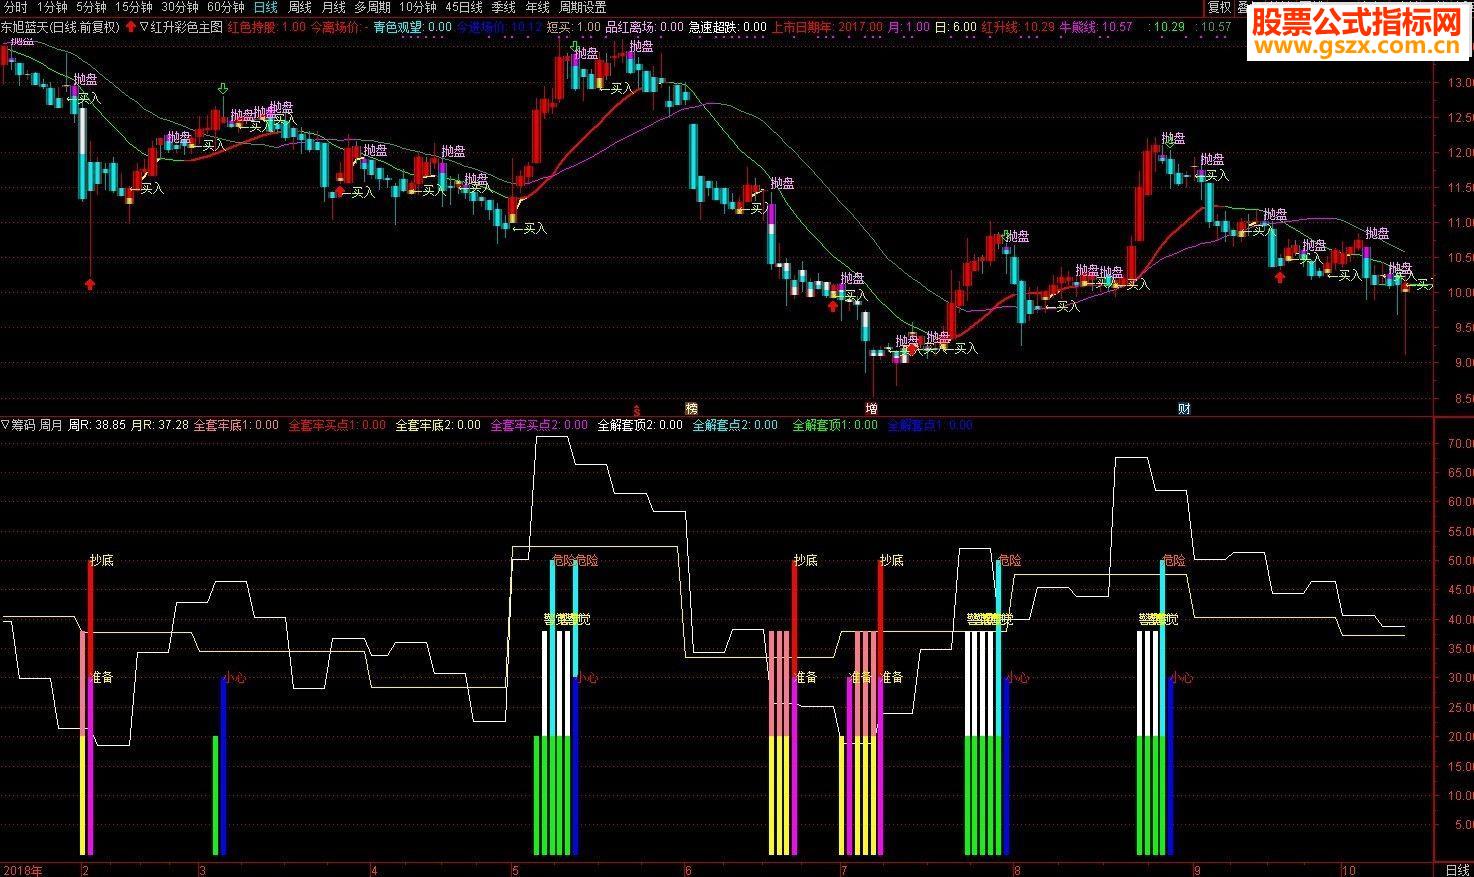Click the red $ event marker on chart
Image resolution: width=1474 pixels, height=877 pixels.
coord(637,409)
